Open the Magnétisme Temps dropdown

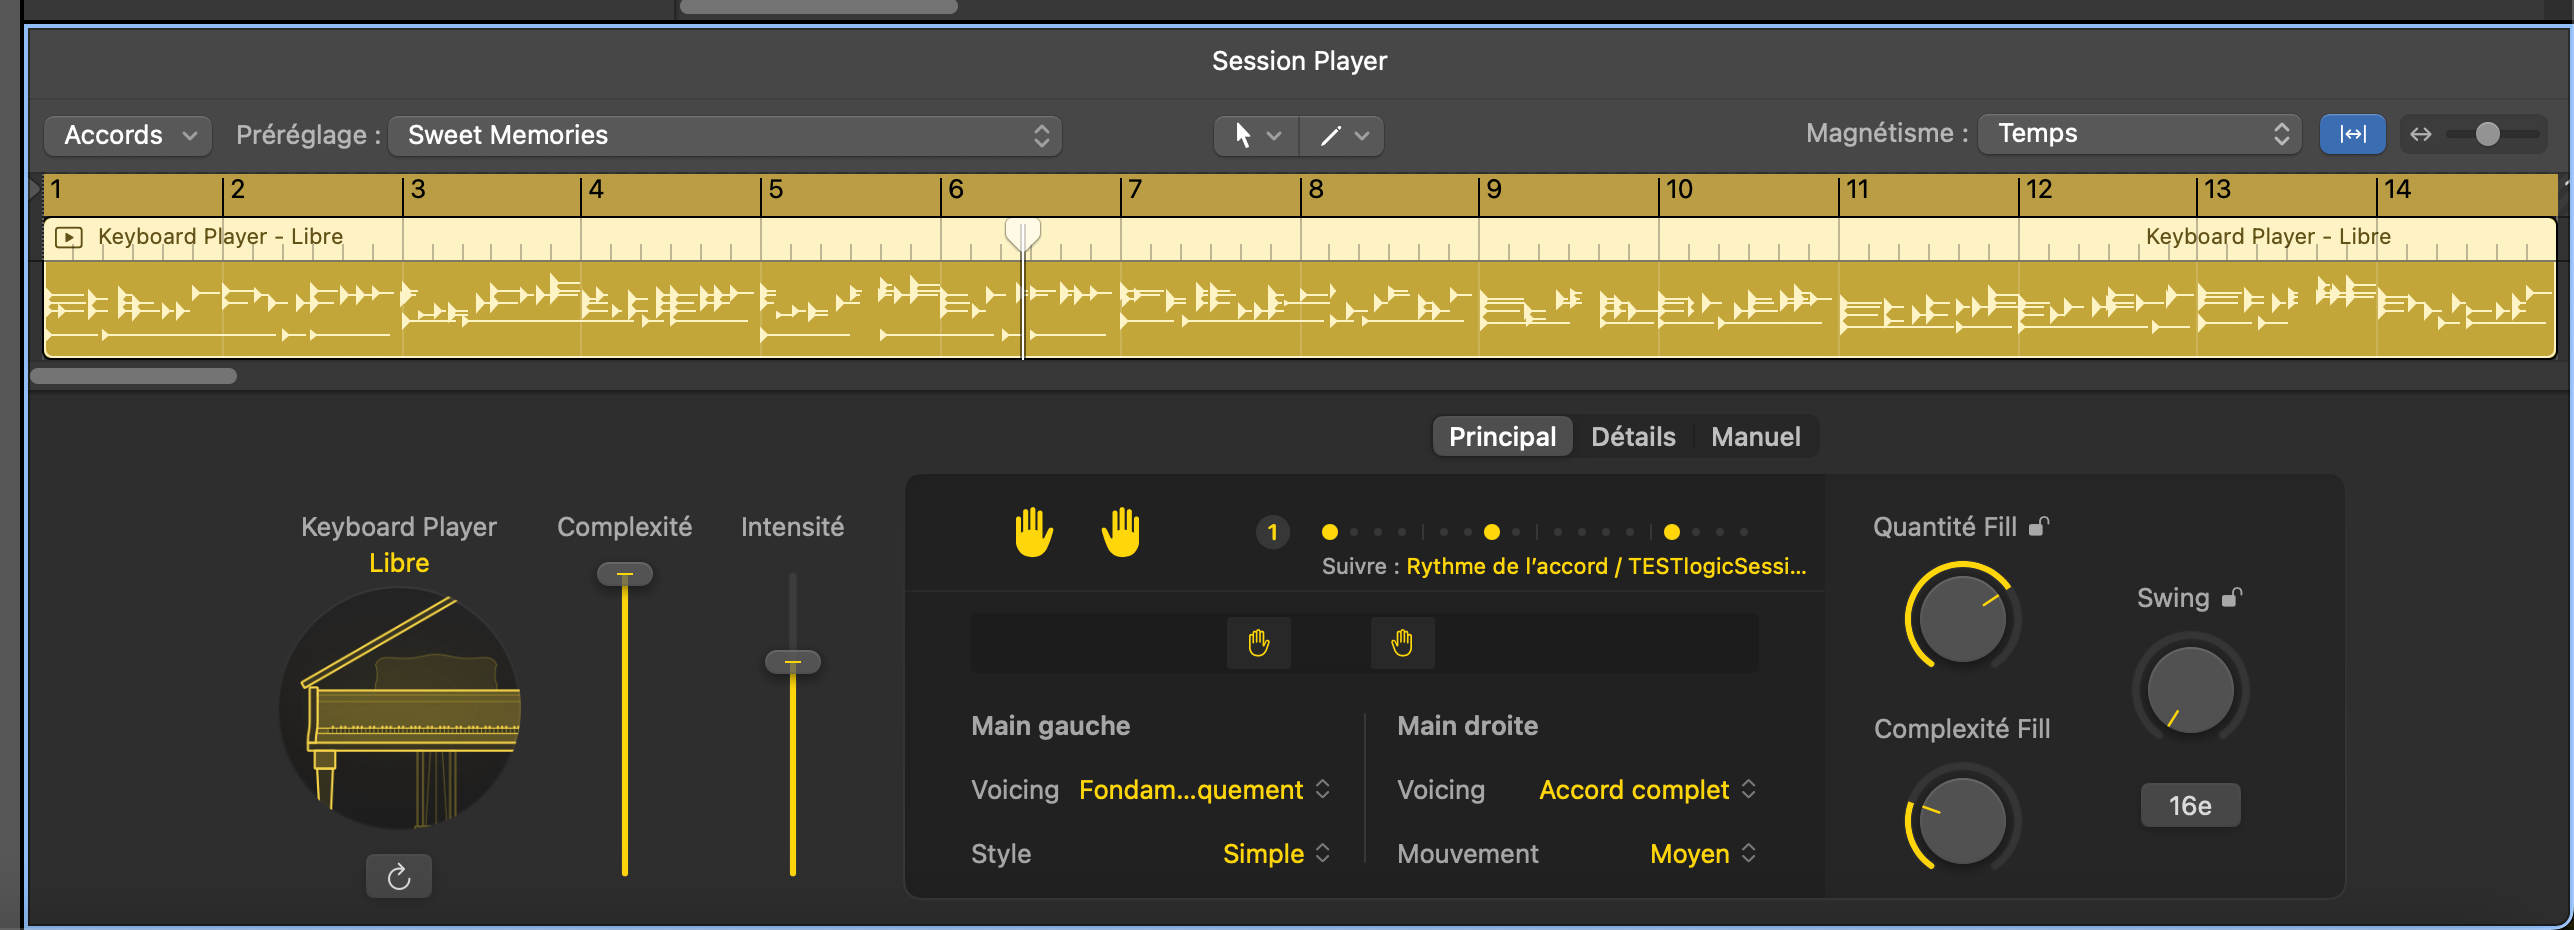click(x=2139, y=134)
